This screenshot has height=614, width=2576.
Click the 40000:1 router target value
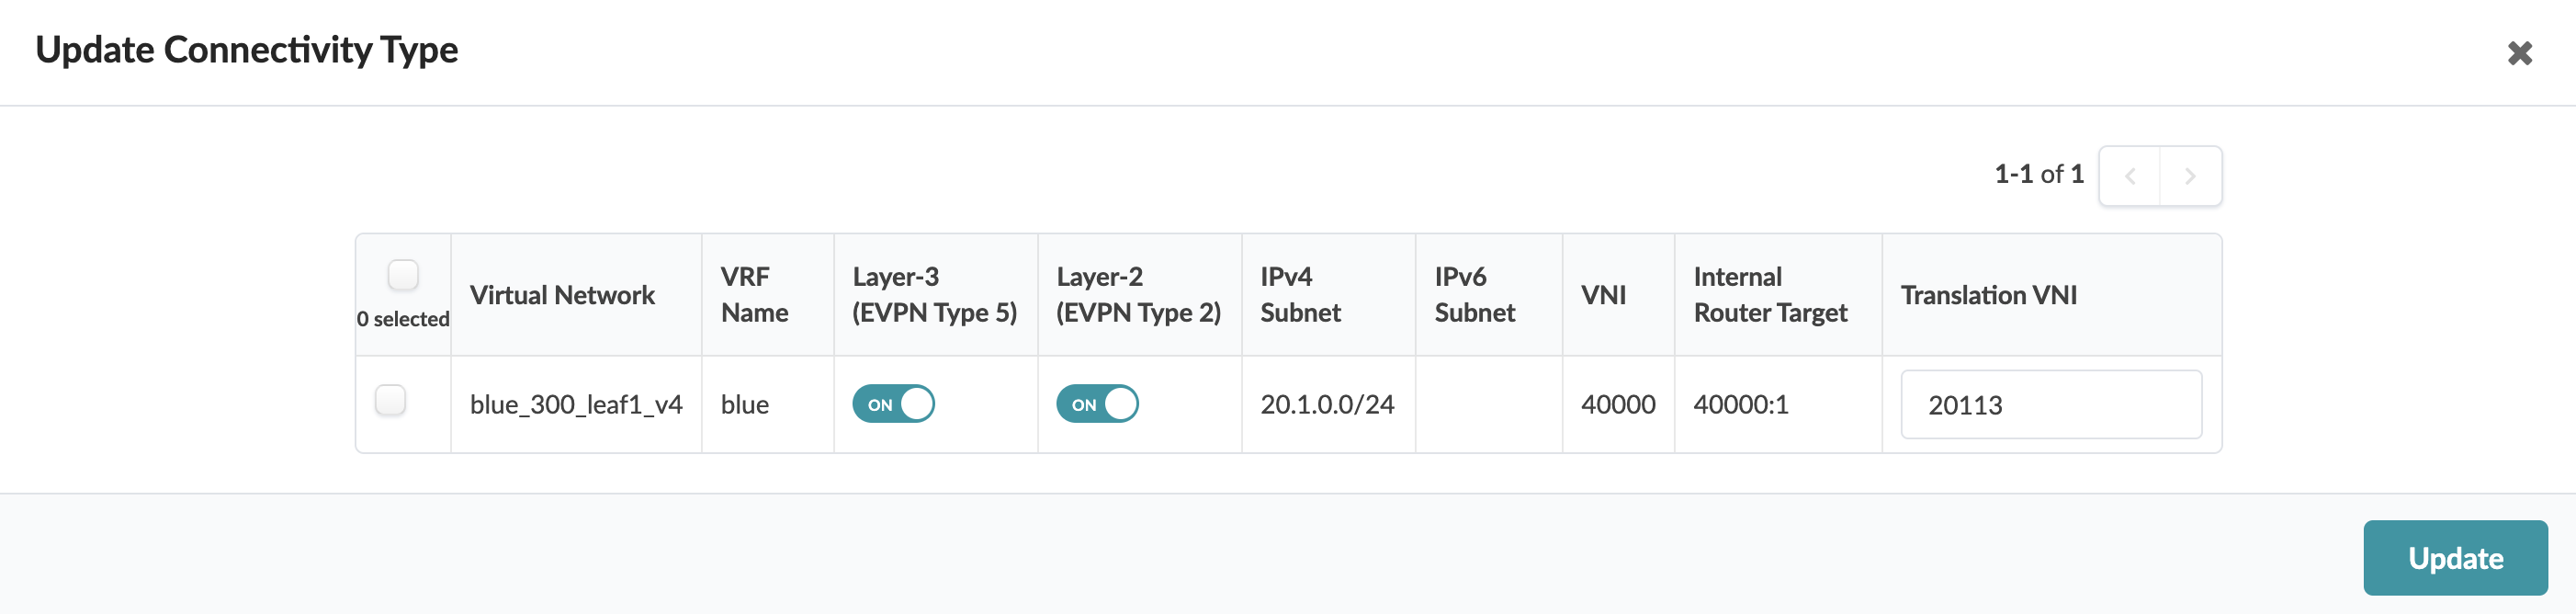tap(1740, 404)
